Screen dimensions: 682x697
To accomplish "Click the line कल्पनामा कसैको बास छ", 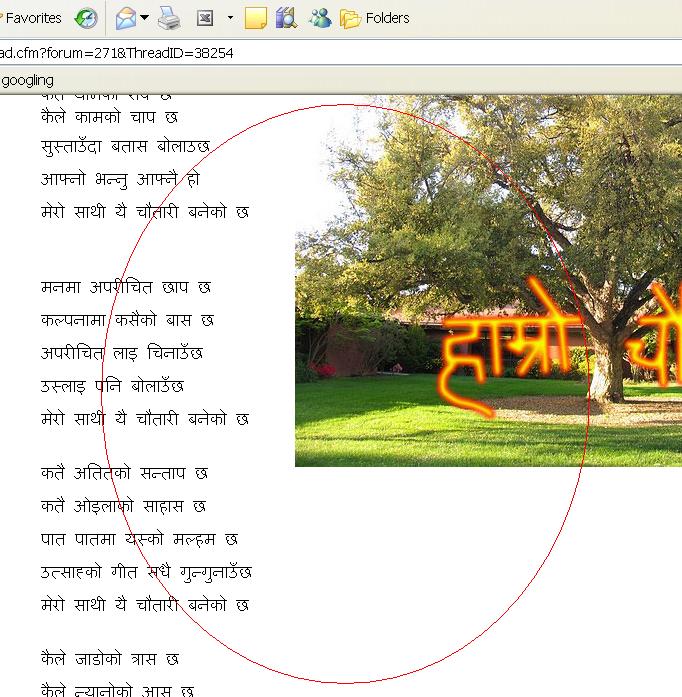I will [x=128, y=320].
